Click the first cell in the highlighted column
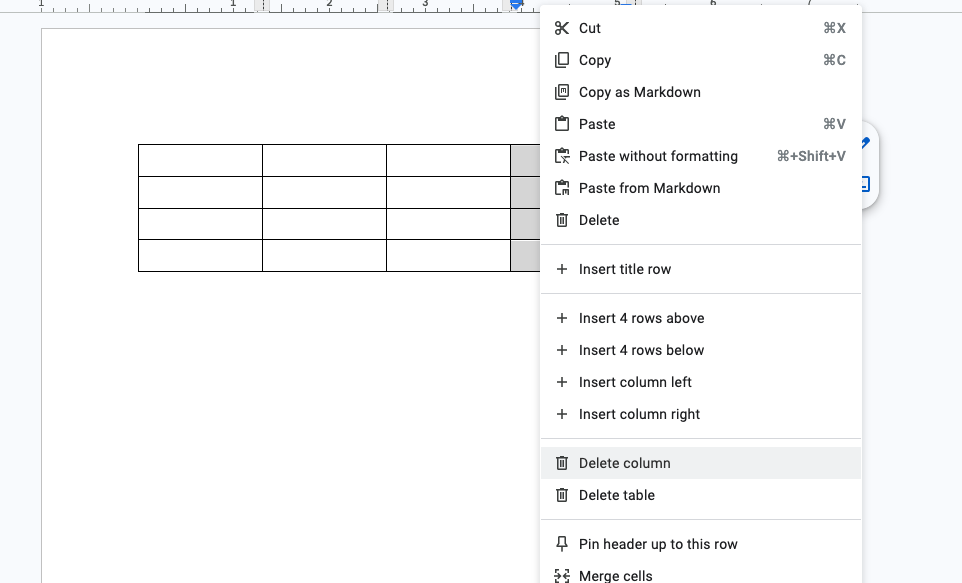Image resolution: width=962 pixels, height=583 pixels. [x=525, y=160]
